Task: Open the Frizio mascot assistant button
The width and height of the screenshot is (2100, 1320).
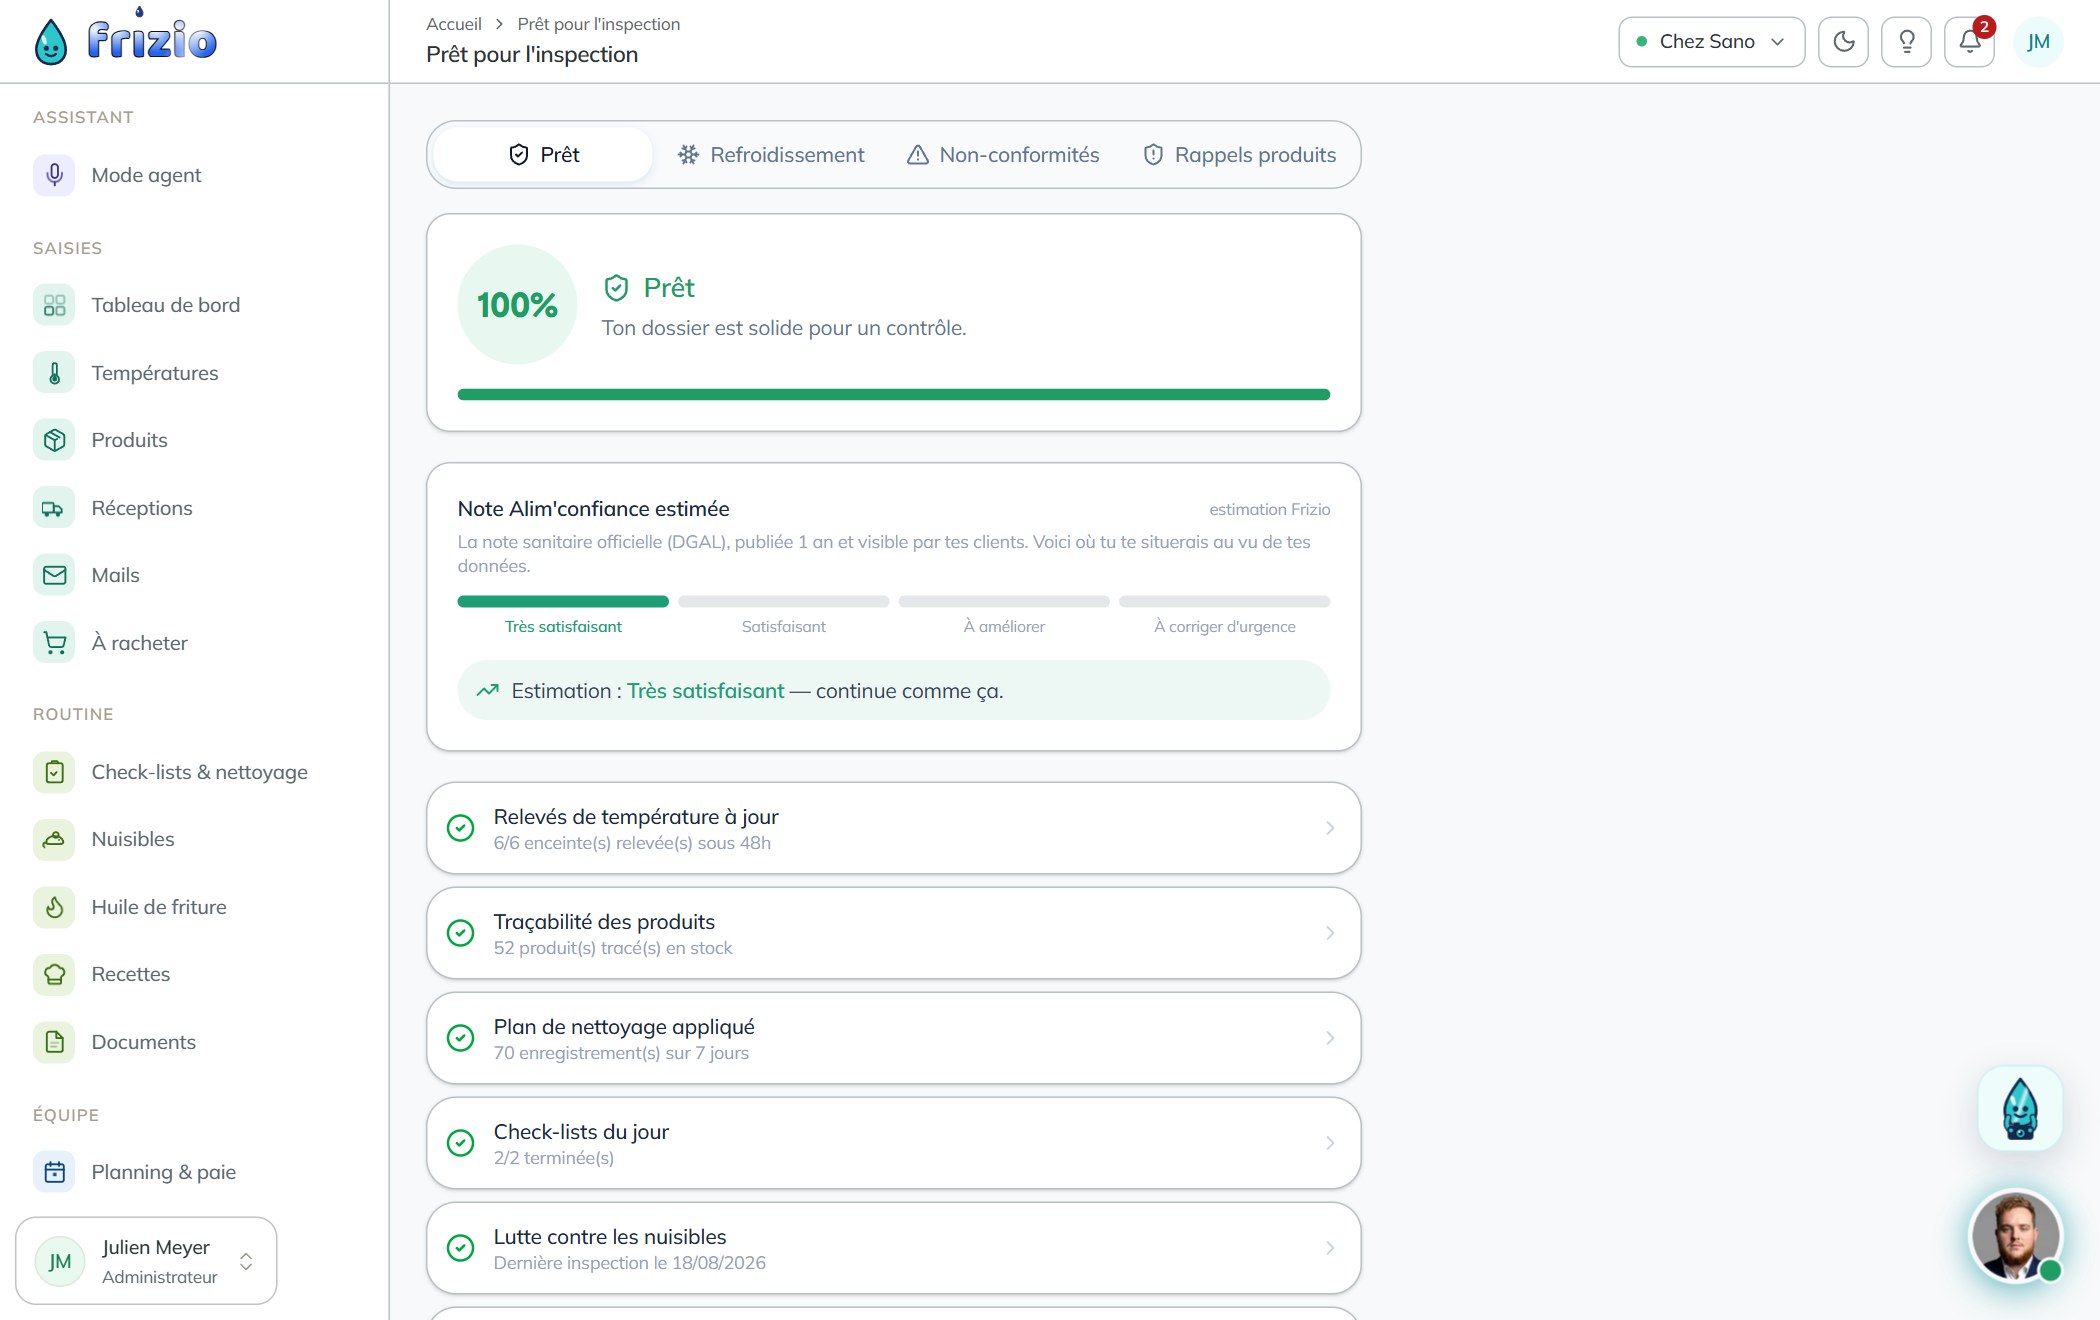Action: tap(2020, 1109)
